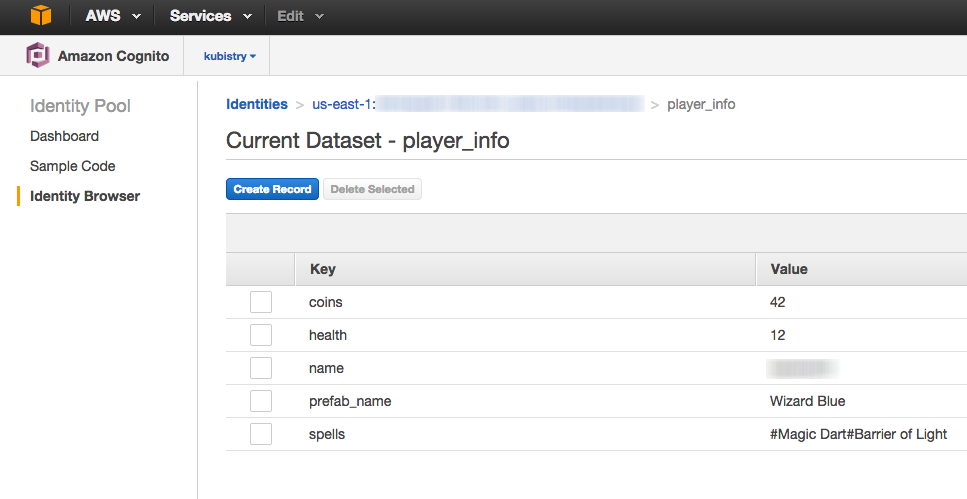Viewport: 967px width, 499px height.
Task: Open the us-east-1 identity breadcrumb link
Action: click(x=478, y=104)
